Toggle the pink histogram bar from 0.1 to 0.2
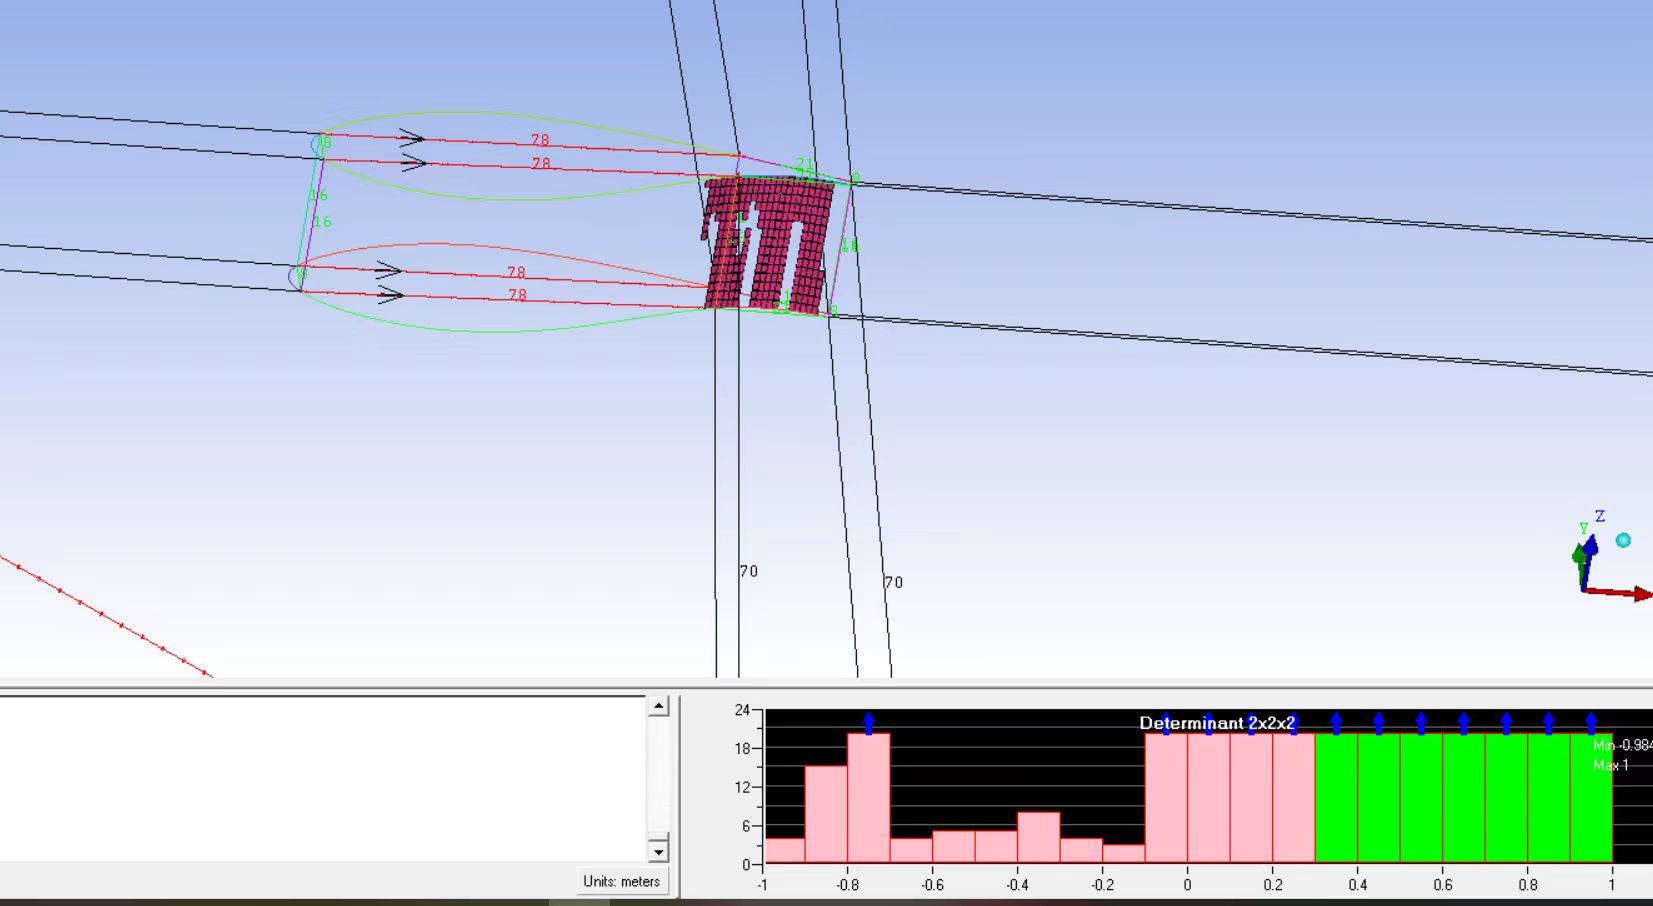The width and height of the screenshot is (1653, 906). [1251, 798]
